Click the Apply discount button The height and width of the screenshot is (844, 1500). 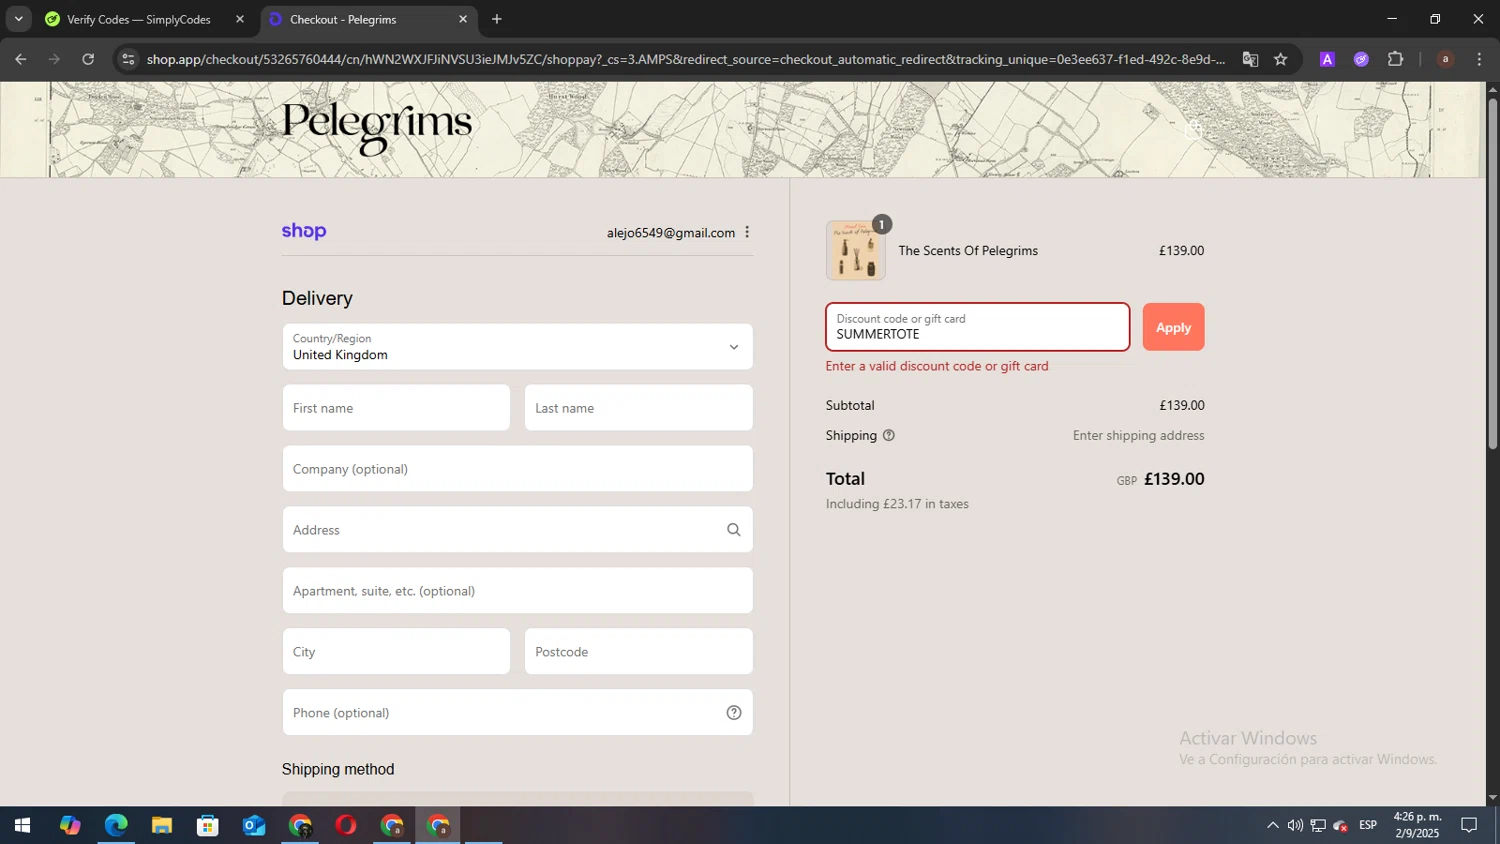pos(1173,327)
